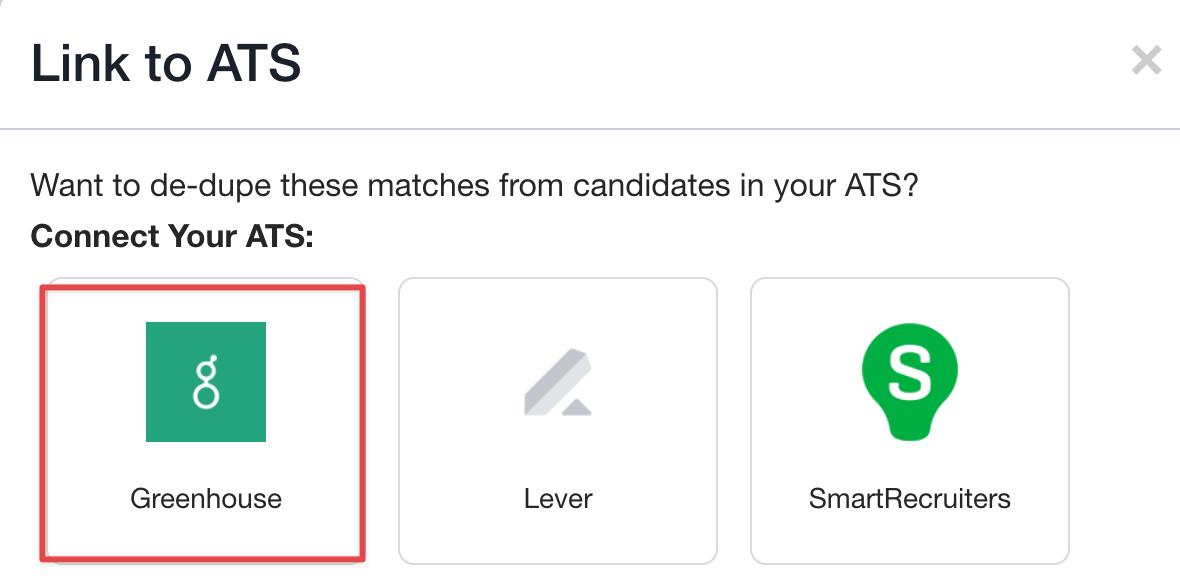
Task: Click the green Greenhouse logo icon
Action: (206, 381)
